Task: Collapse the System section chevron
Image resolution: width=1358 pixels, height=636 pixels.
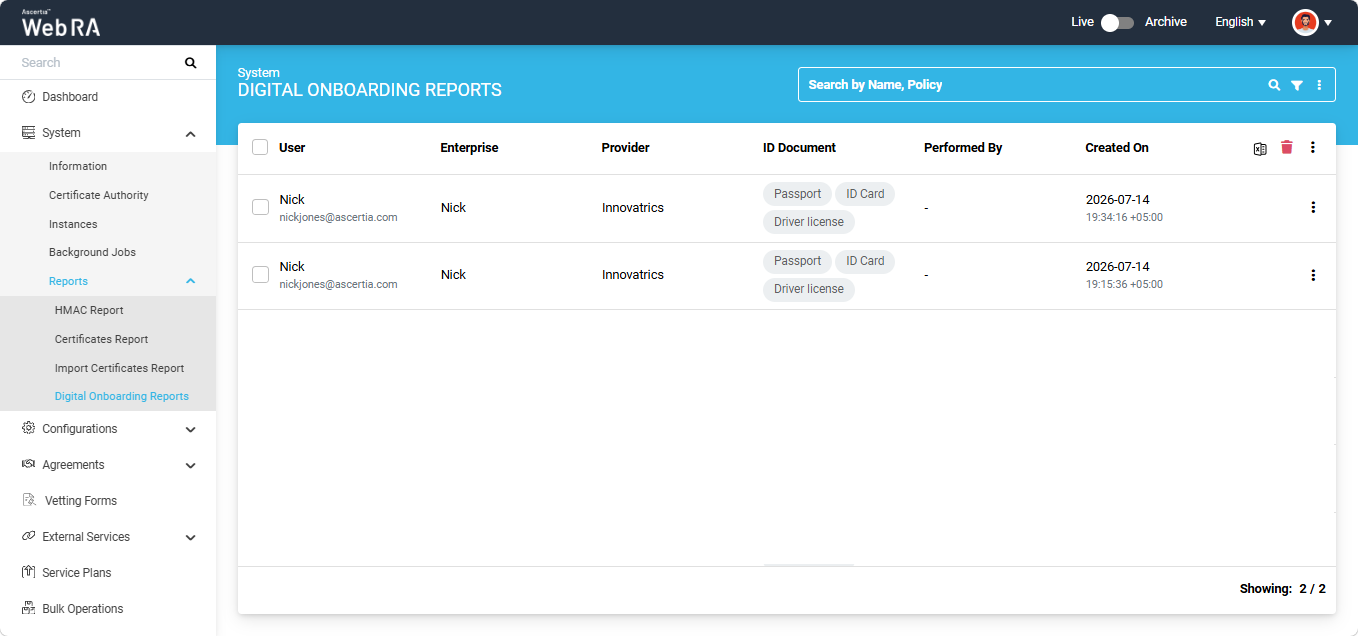Action: (191, 134)
